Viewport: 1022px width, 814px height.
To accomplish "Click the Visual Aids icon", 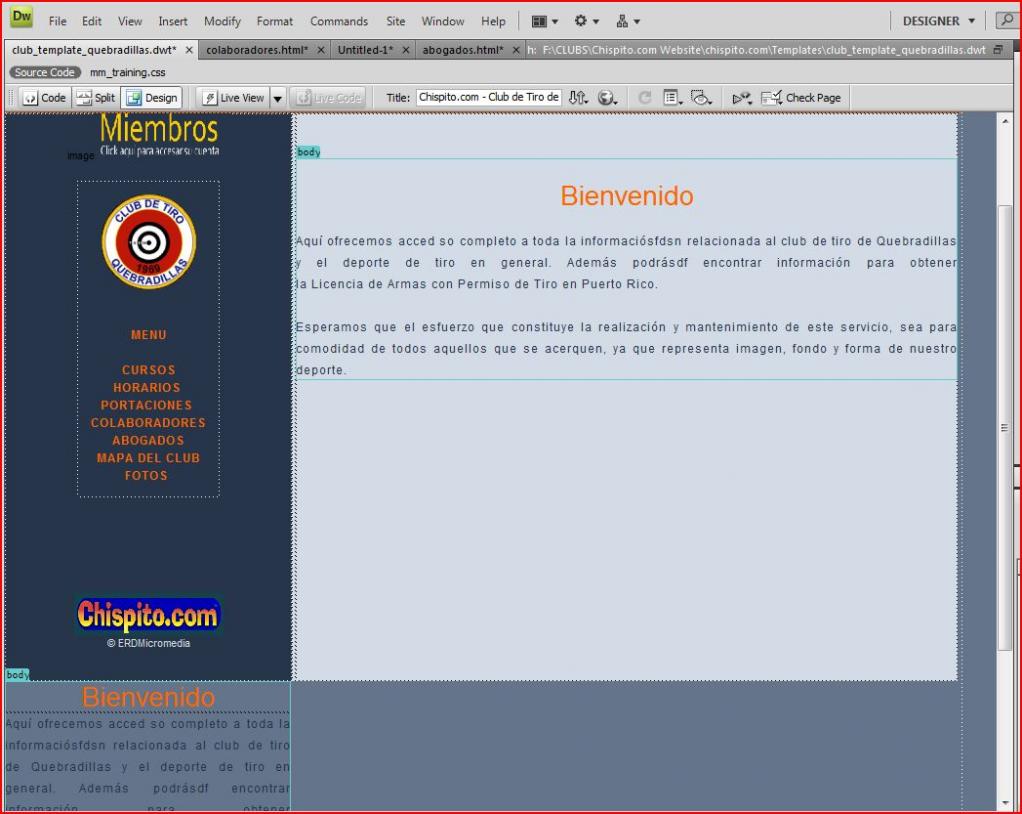I will coord(701,98).
